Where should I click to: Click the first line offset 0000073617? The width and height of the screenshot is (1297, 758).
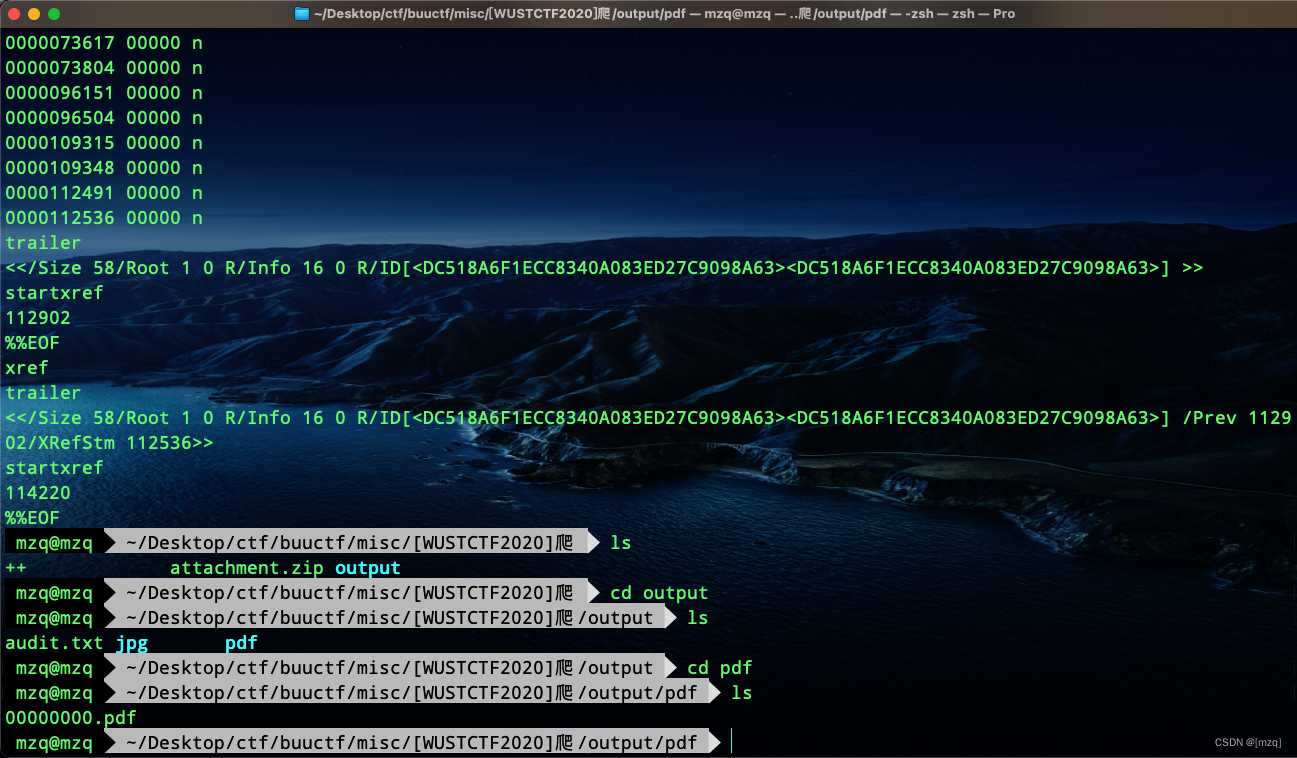[x=60, y=43]
